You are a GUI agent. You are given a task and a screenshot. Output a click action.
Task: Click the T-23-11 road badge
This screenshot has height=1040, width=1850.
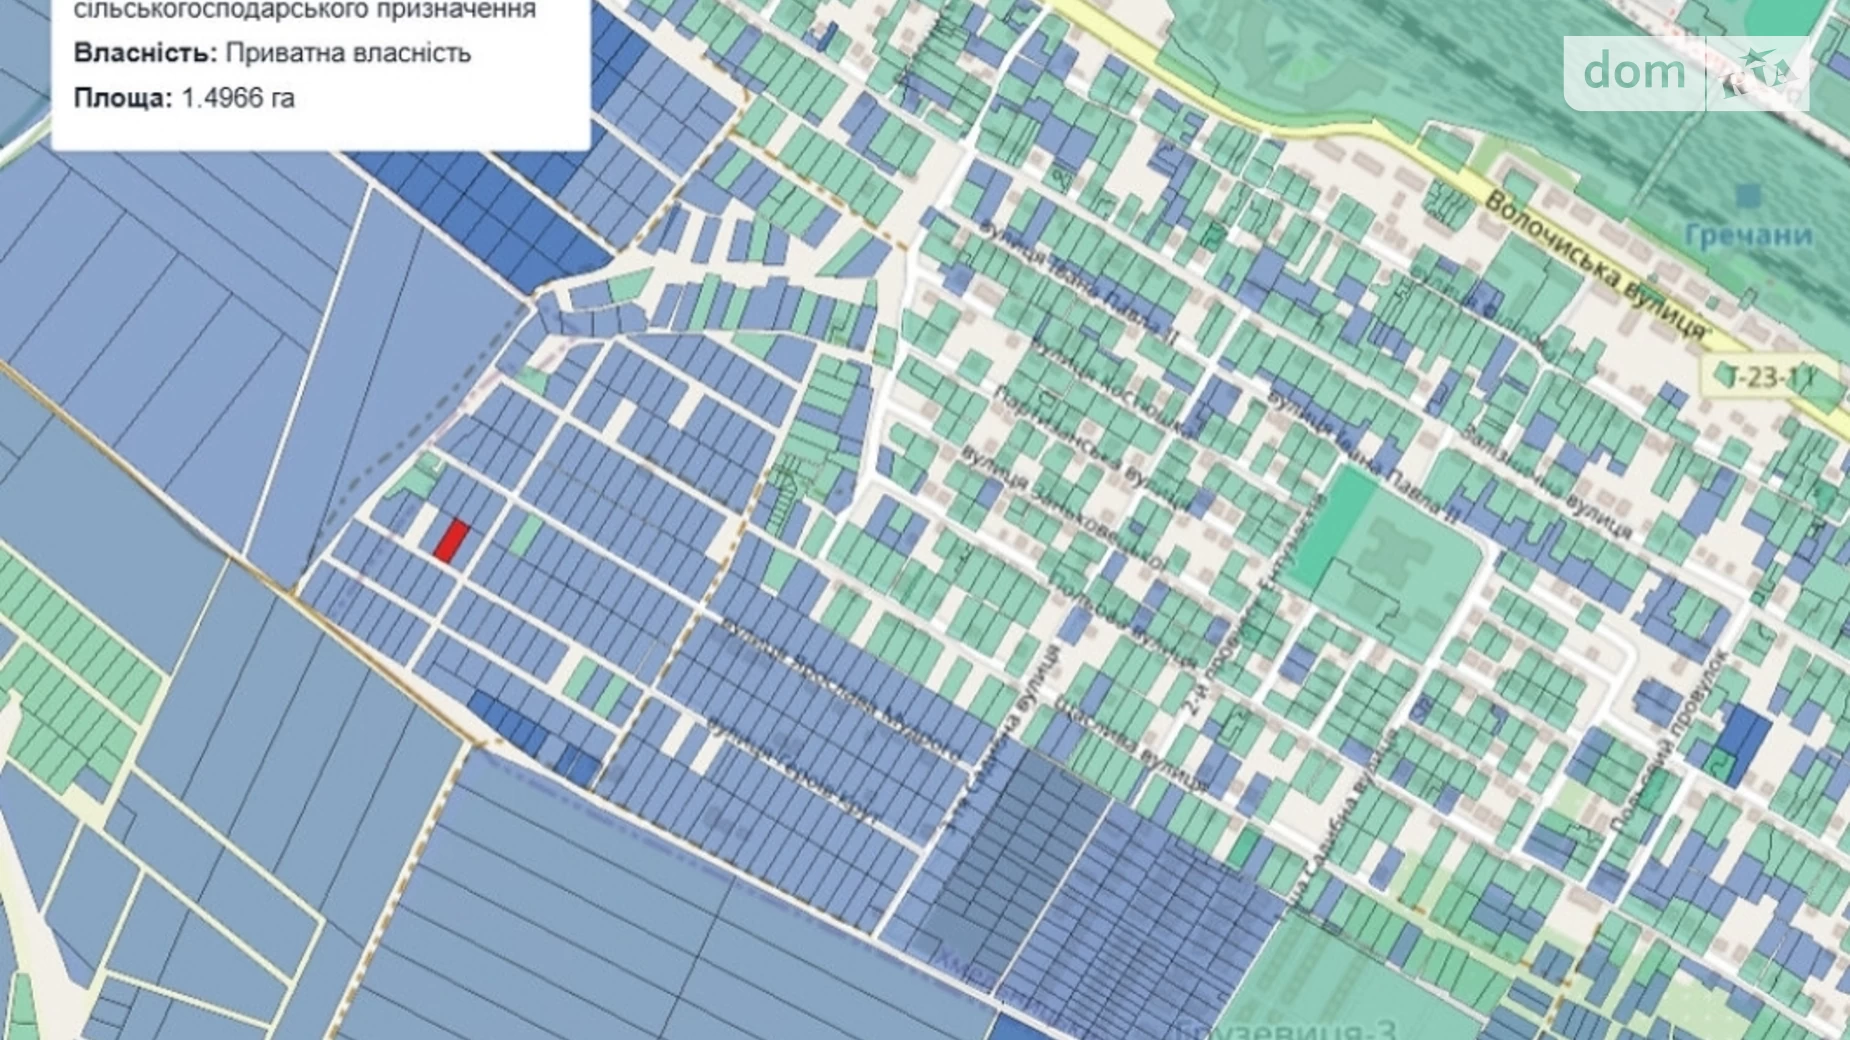[x=1771, y=378]
